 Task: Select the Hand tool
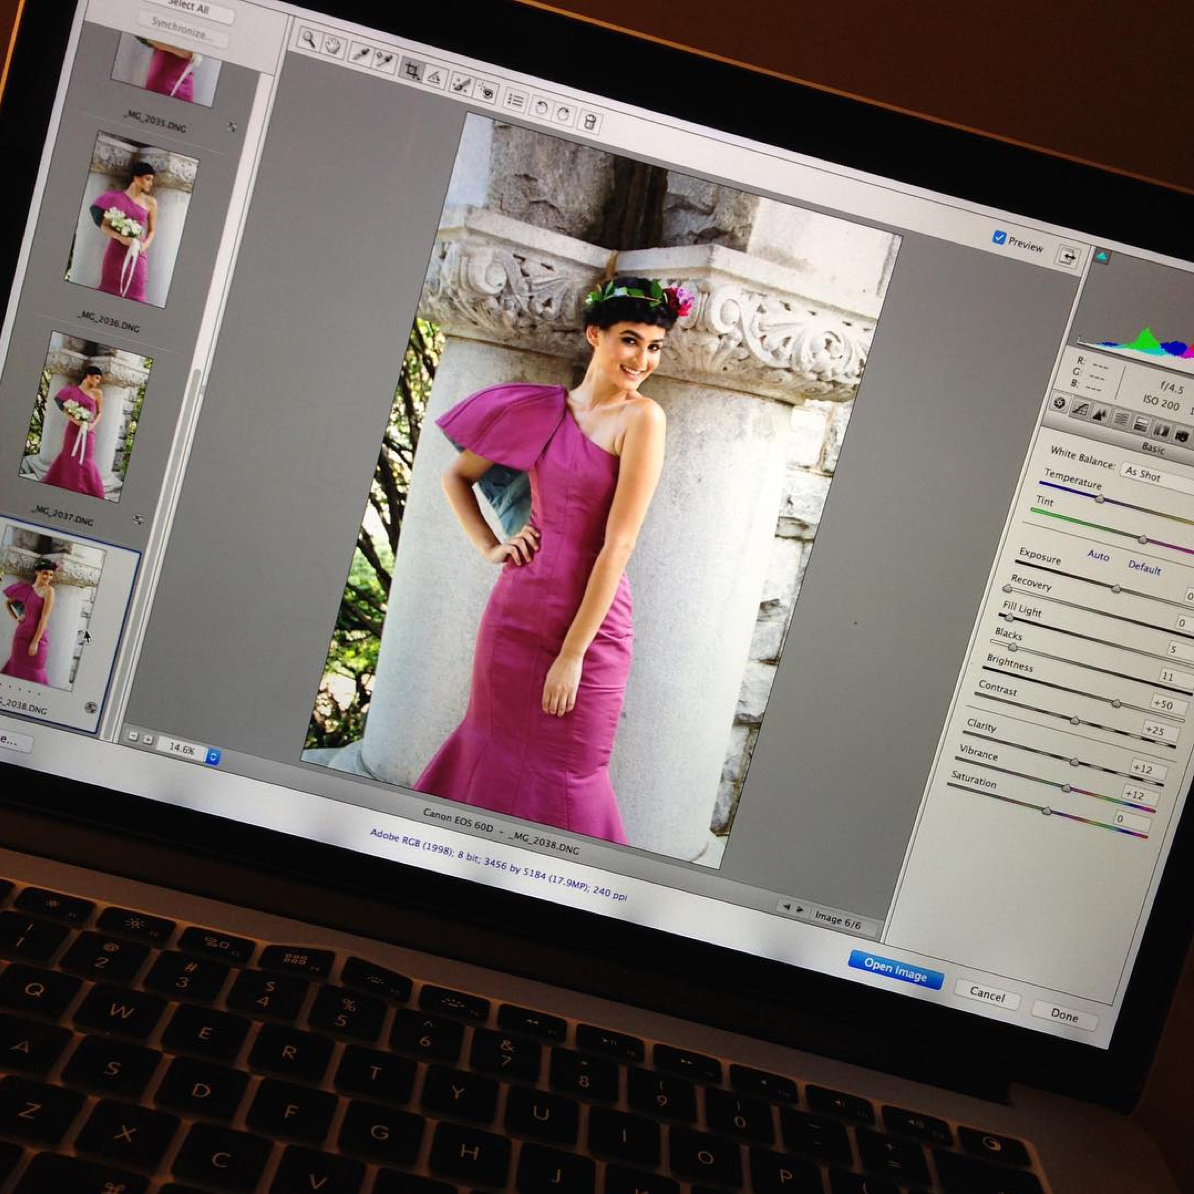pyautogui.click(x=333, y=46)
